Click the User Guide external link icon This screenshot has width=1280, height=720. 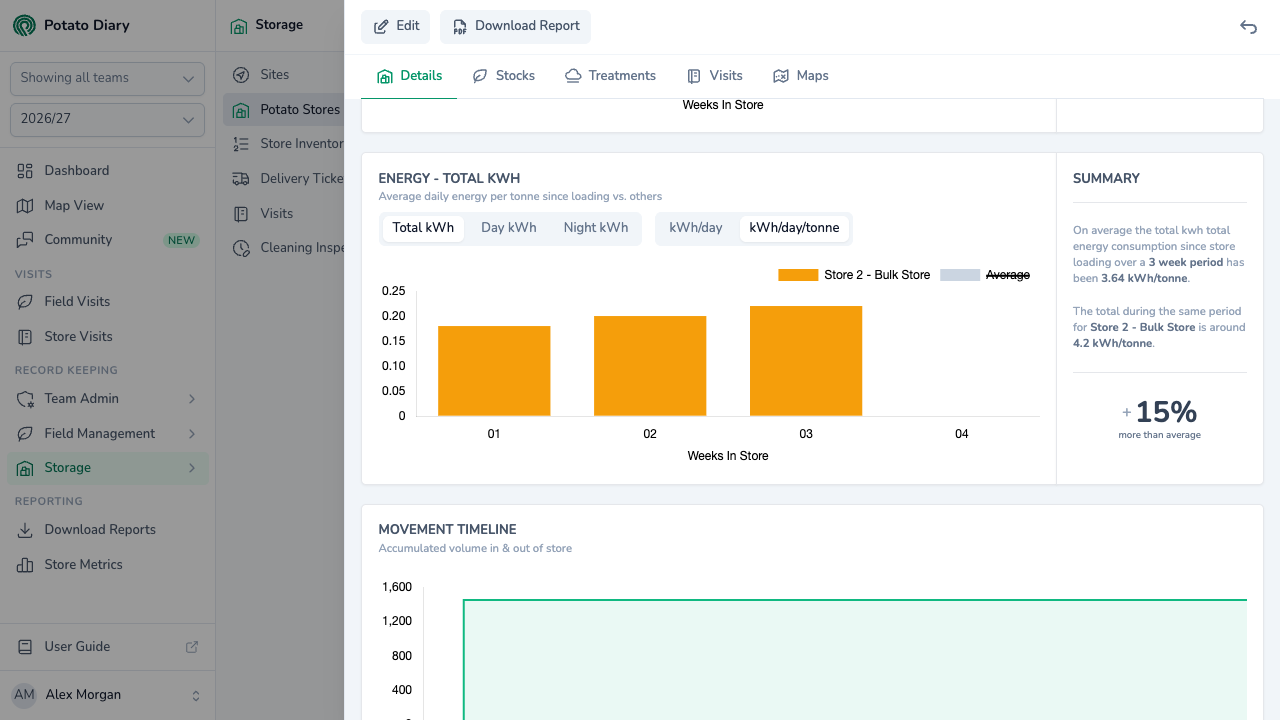(x=192, y=647)
